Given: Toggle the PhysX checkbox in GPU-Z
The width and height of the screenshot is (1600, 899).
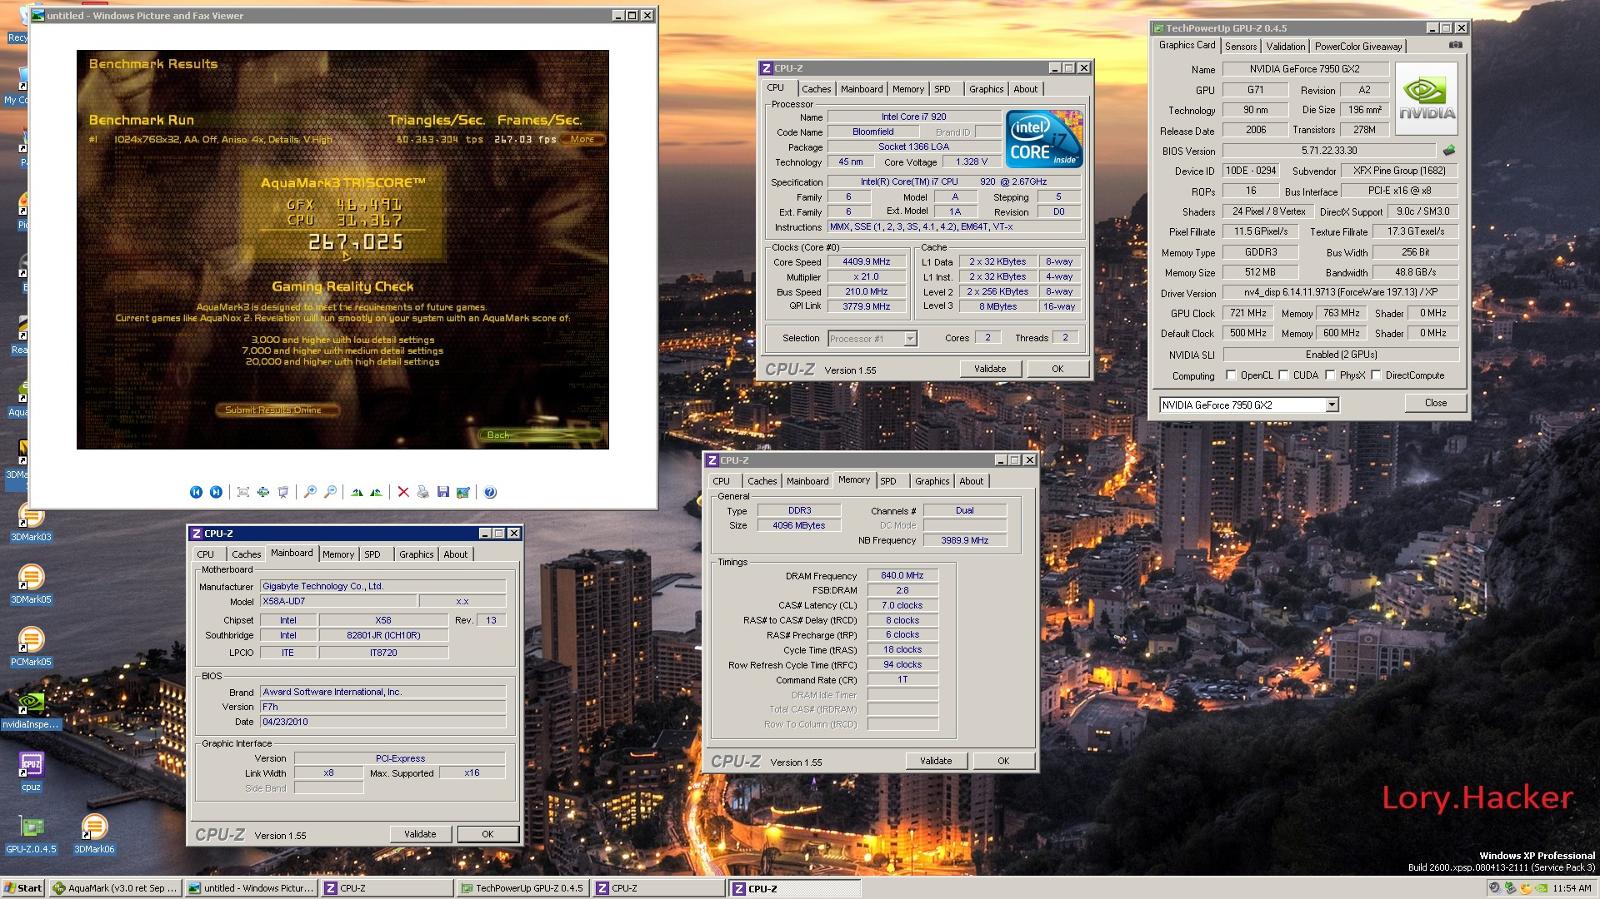Looking at the screenshot, I should tap(1330, 375).
